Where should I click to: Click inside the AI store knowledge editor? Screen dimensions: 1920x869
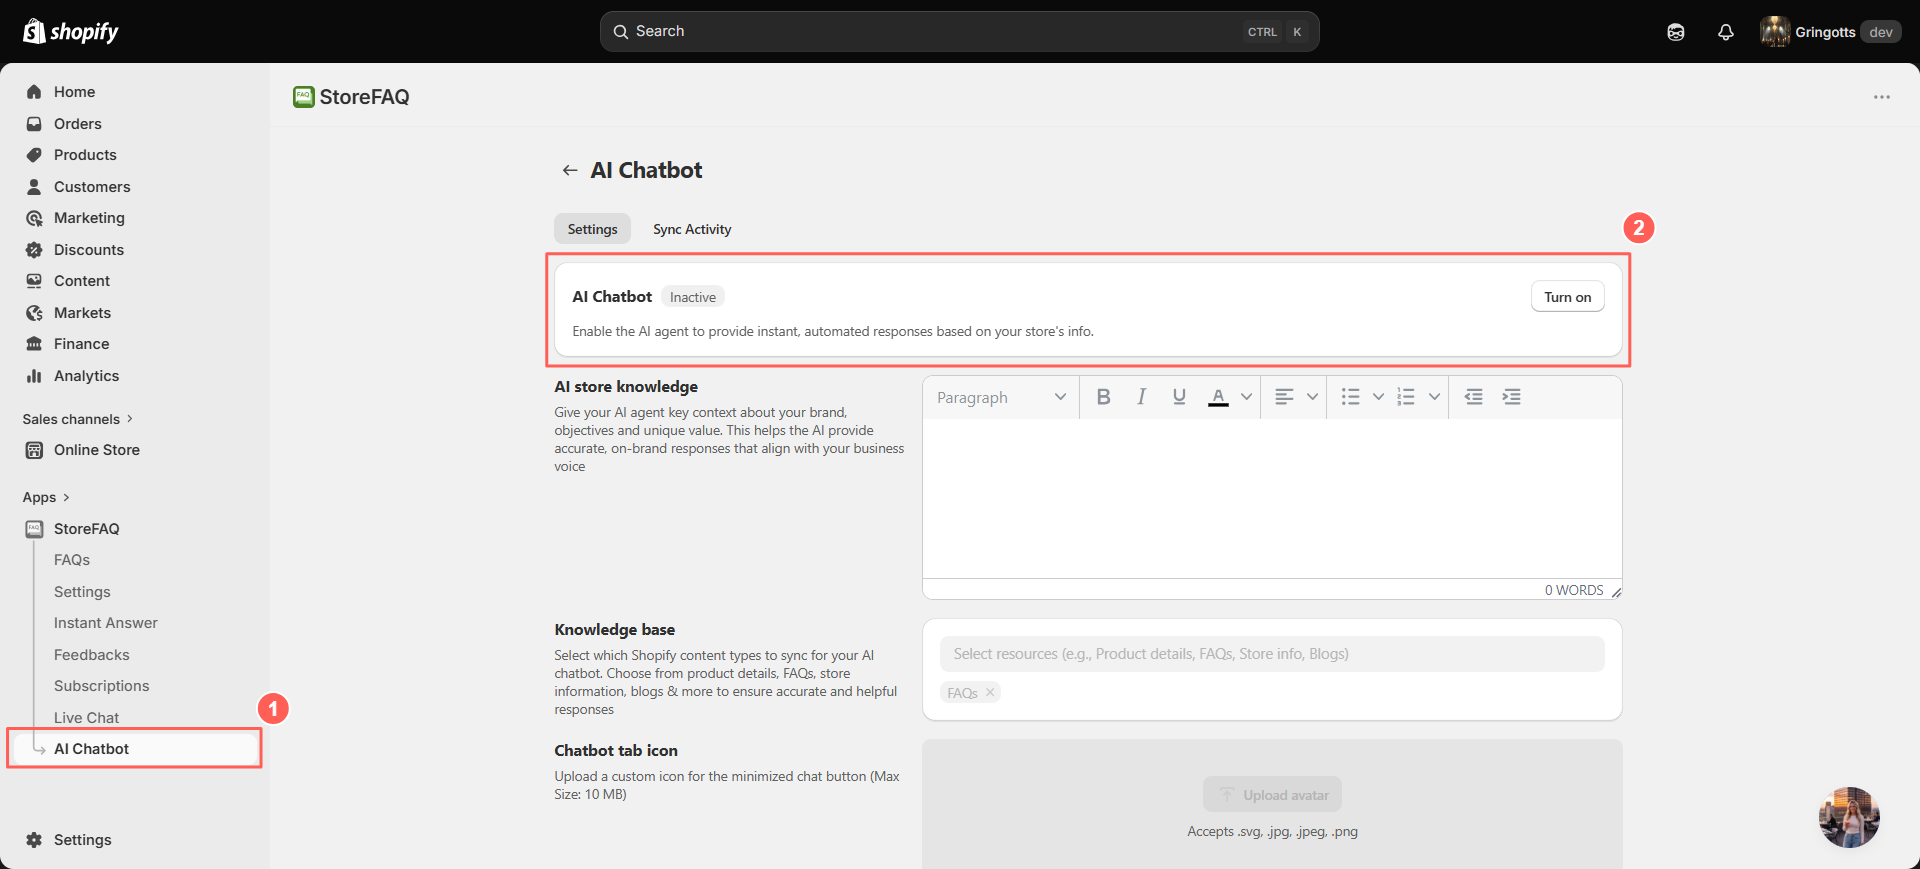pos(1272,498)
